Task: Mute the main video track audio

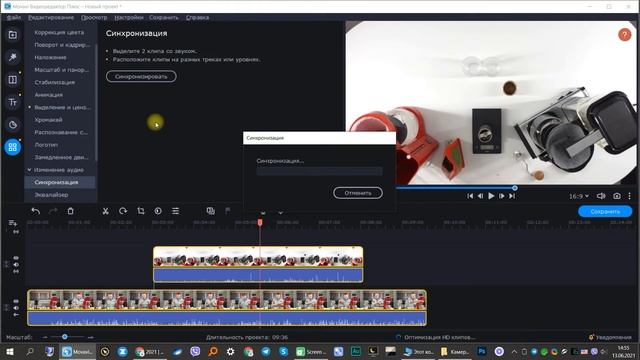Action: pyautogui.click(x=16, y=308)
